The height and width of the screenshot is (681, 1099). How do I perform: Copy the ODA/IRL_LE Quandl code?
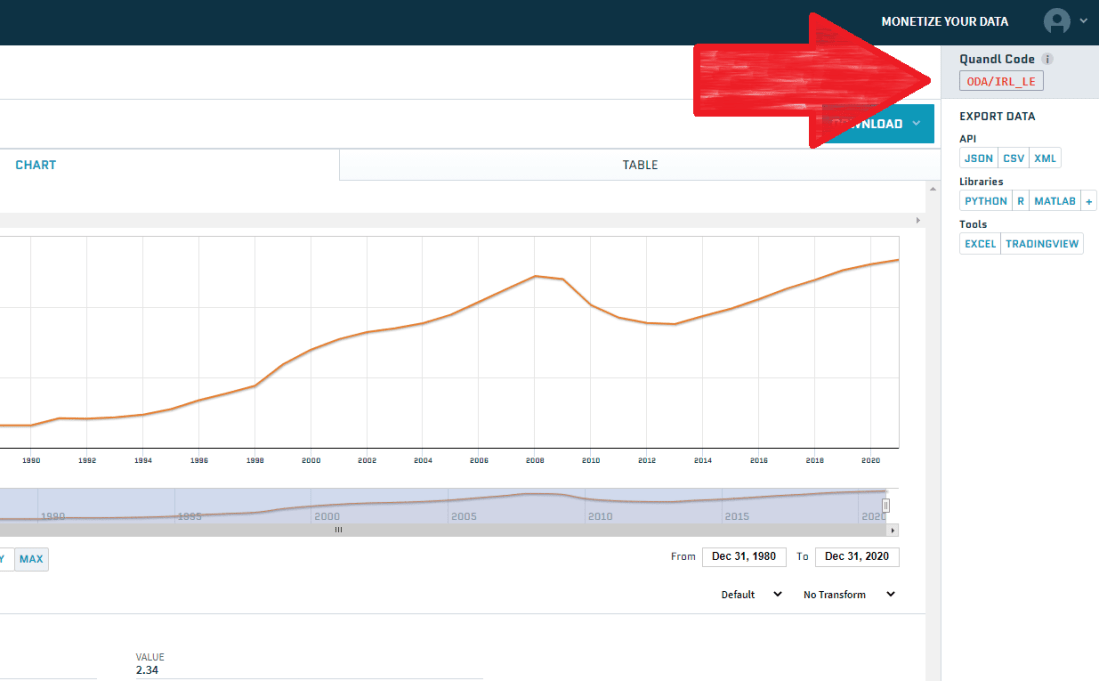(1001, 81)
